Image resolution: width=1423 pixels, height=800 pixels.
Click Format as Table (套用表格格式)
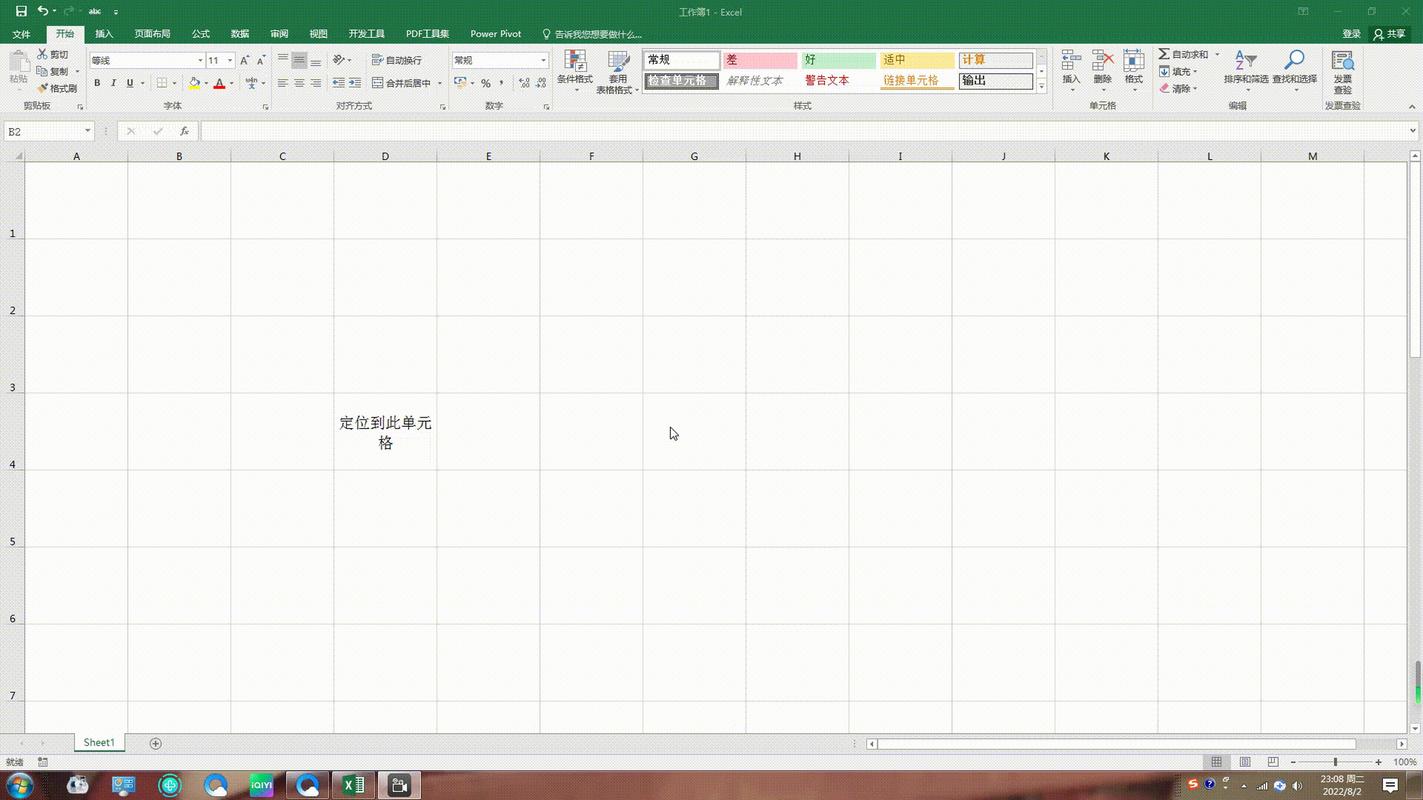pyautogui.click(x=617, y=72)
